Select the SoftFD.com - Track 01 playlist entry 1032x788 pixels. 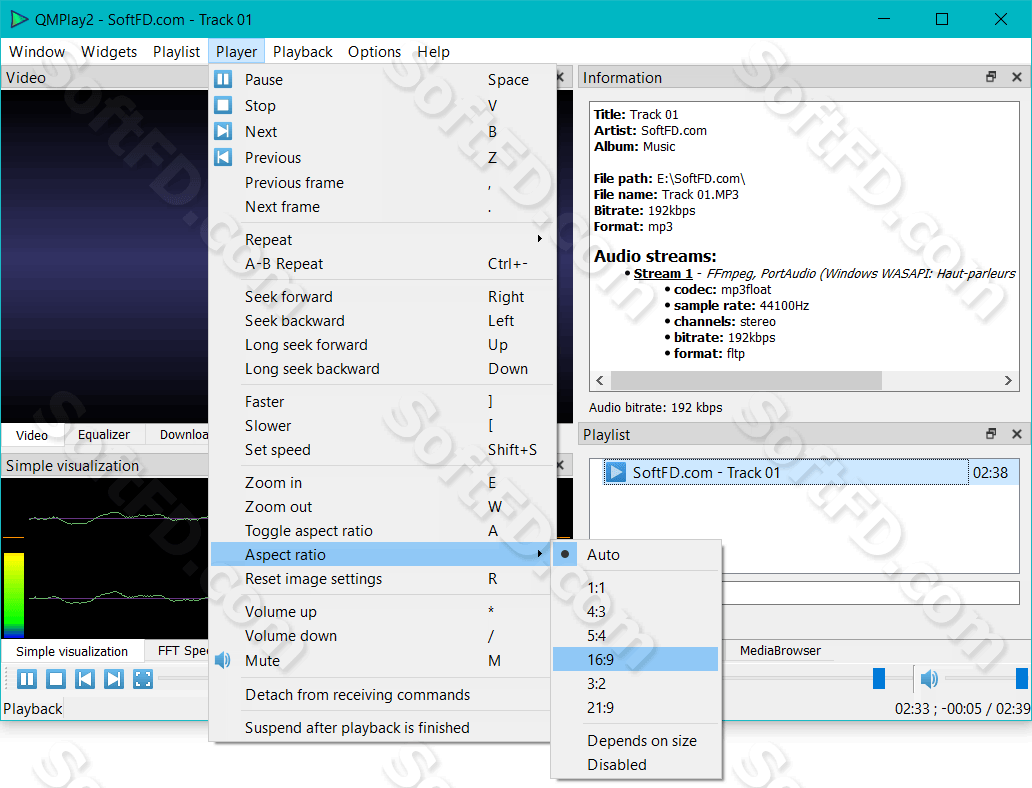click(811, 473)
